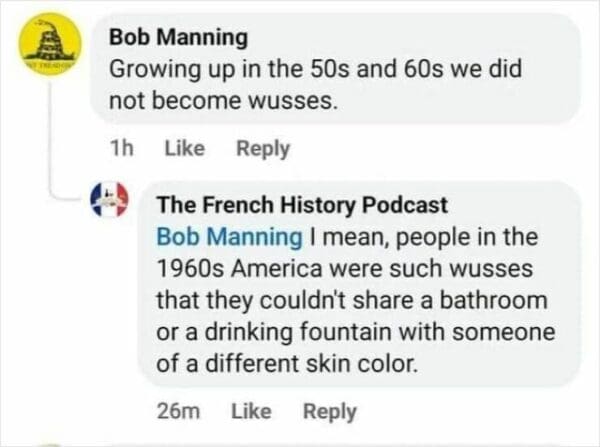Image resolution: width=600 pixels, height=447 pixels.
Task: Click the blue Bob Manning mention in reply
Action: click(x=230, y=238)
